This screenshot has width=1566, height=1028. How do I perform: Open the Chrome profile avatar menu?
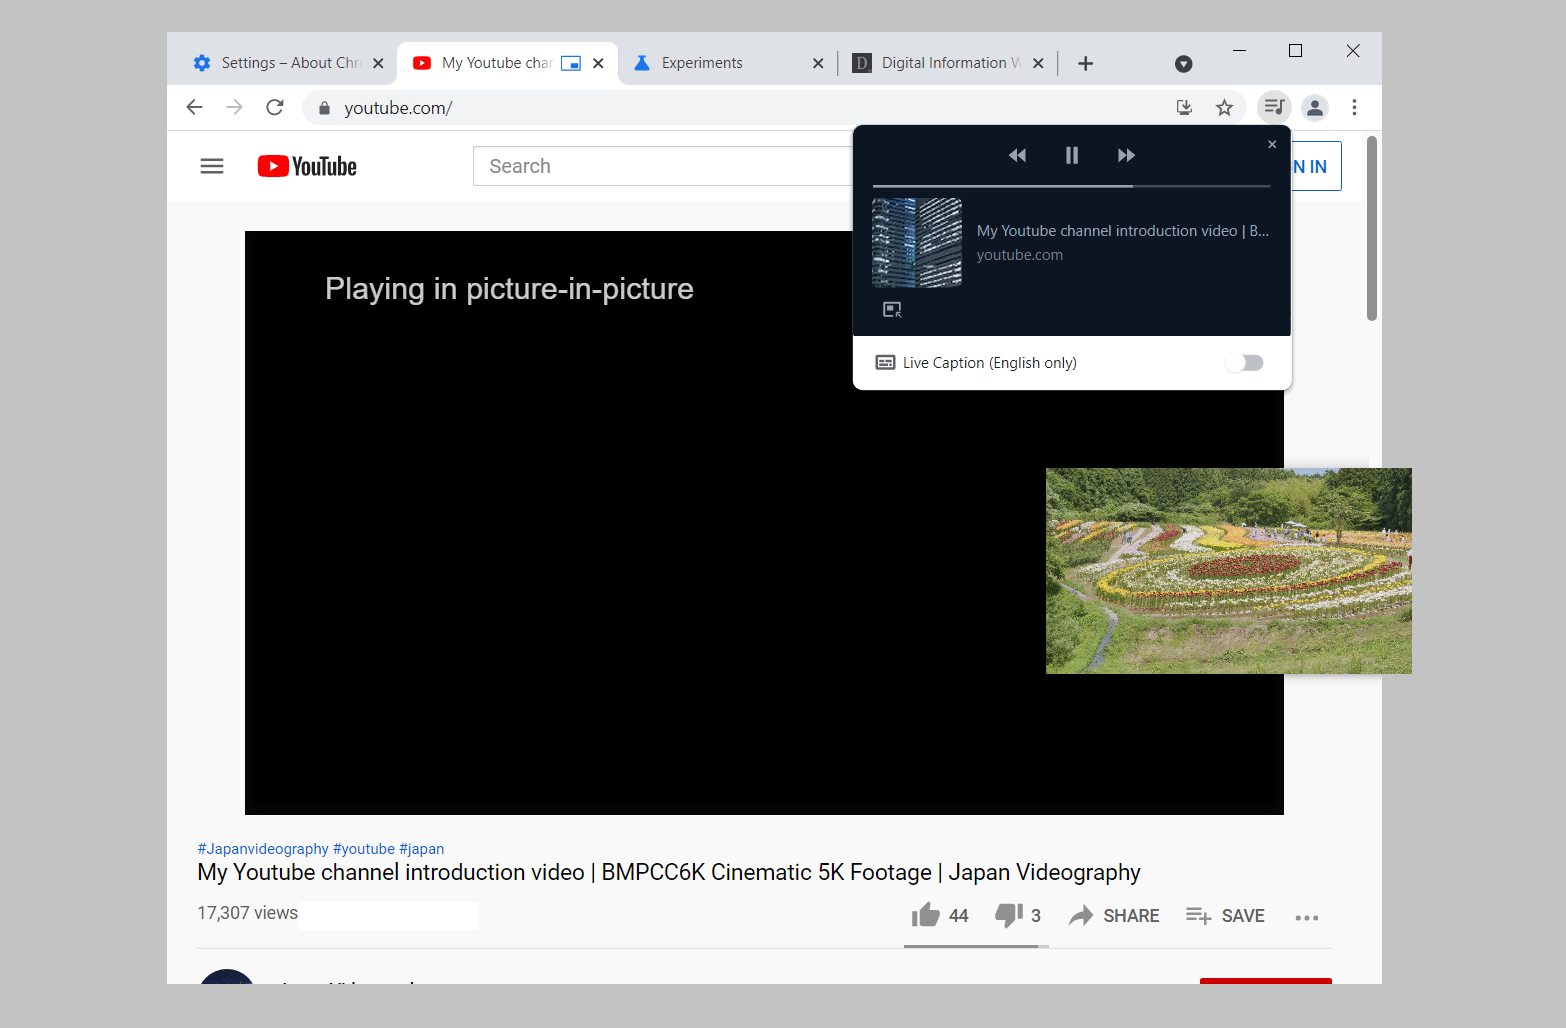point(1315,107)
